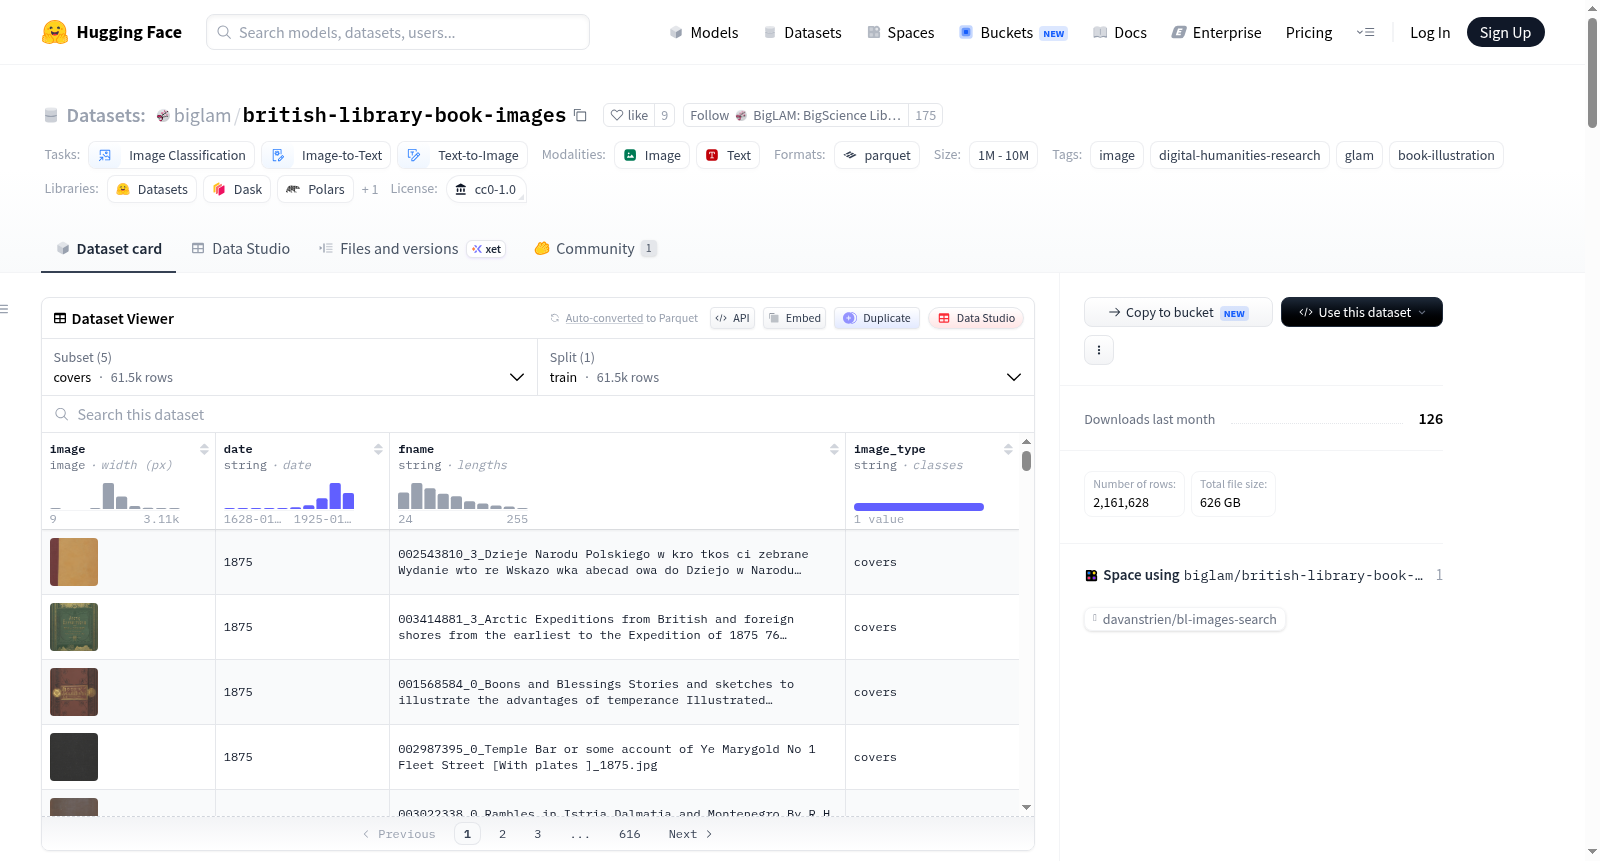Duplicate the dataset viewer
Viewport: 1600px width, 861px height.
click(877, 318)
